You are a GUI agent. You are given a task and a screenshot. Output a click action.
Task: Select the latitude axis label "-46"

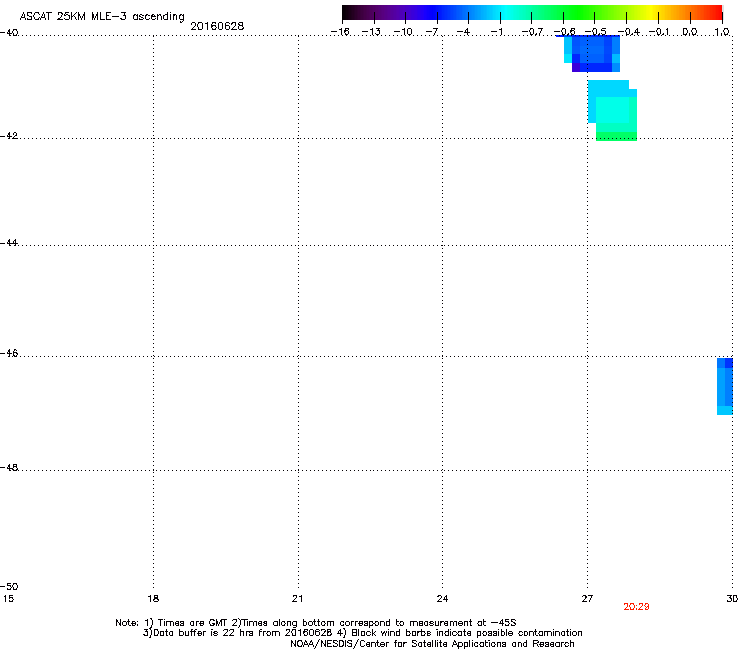[x=9, y=353]
